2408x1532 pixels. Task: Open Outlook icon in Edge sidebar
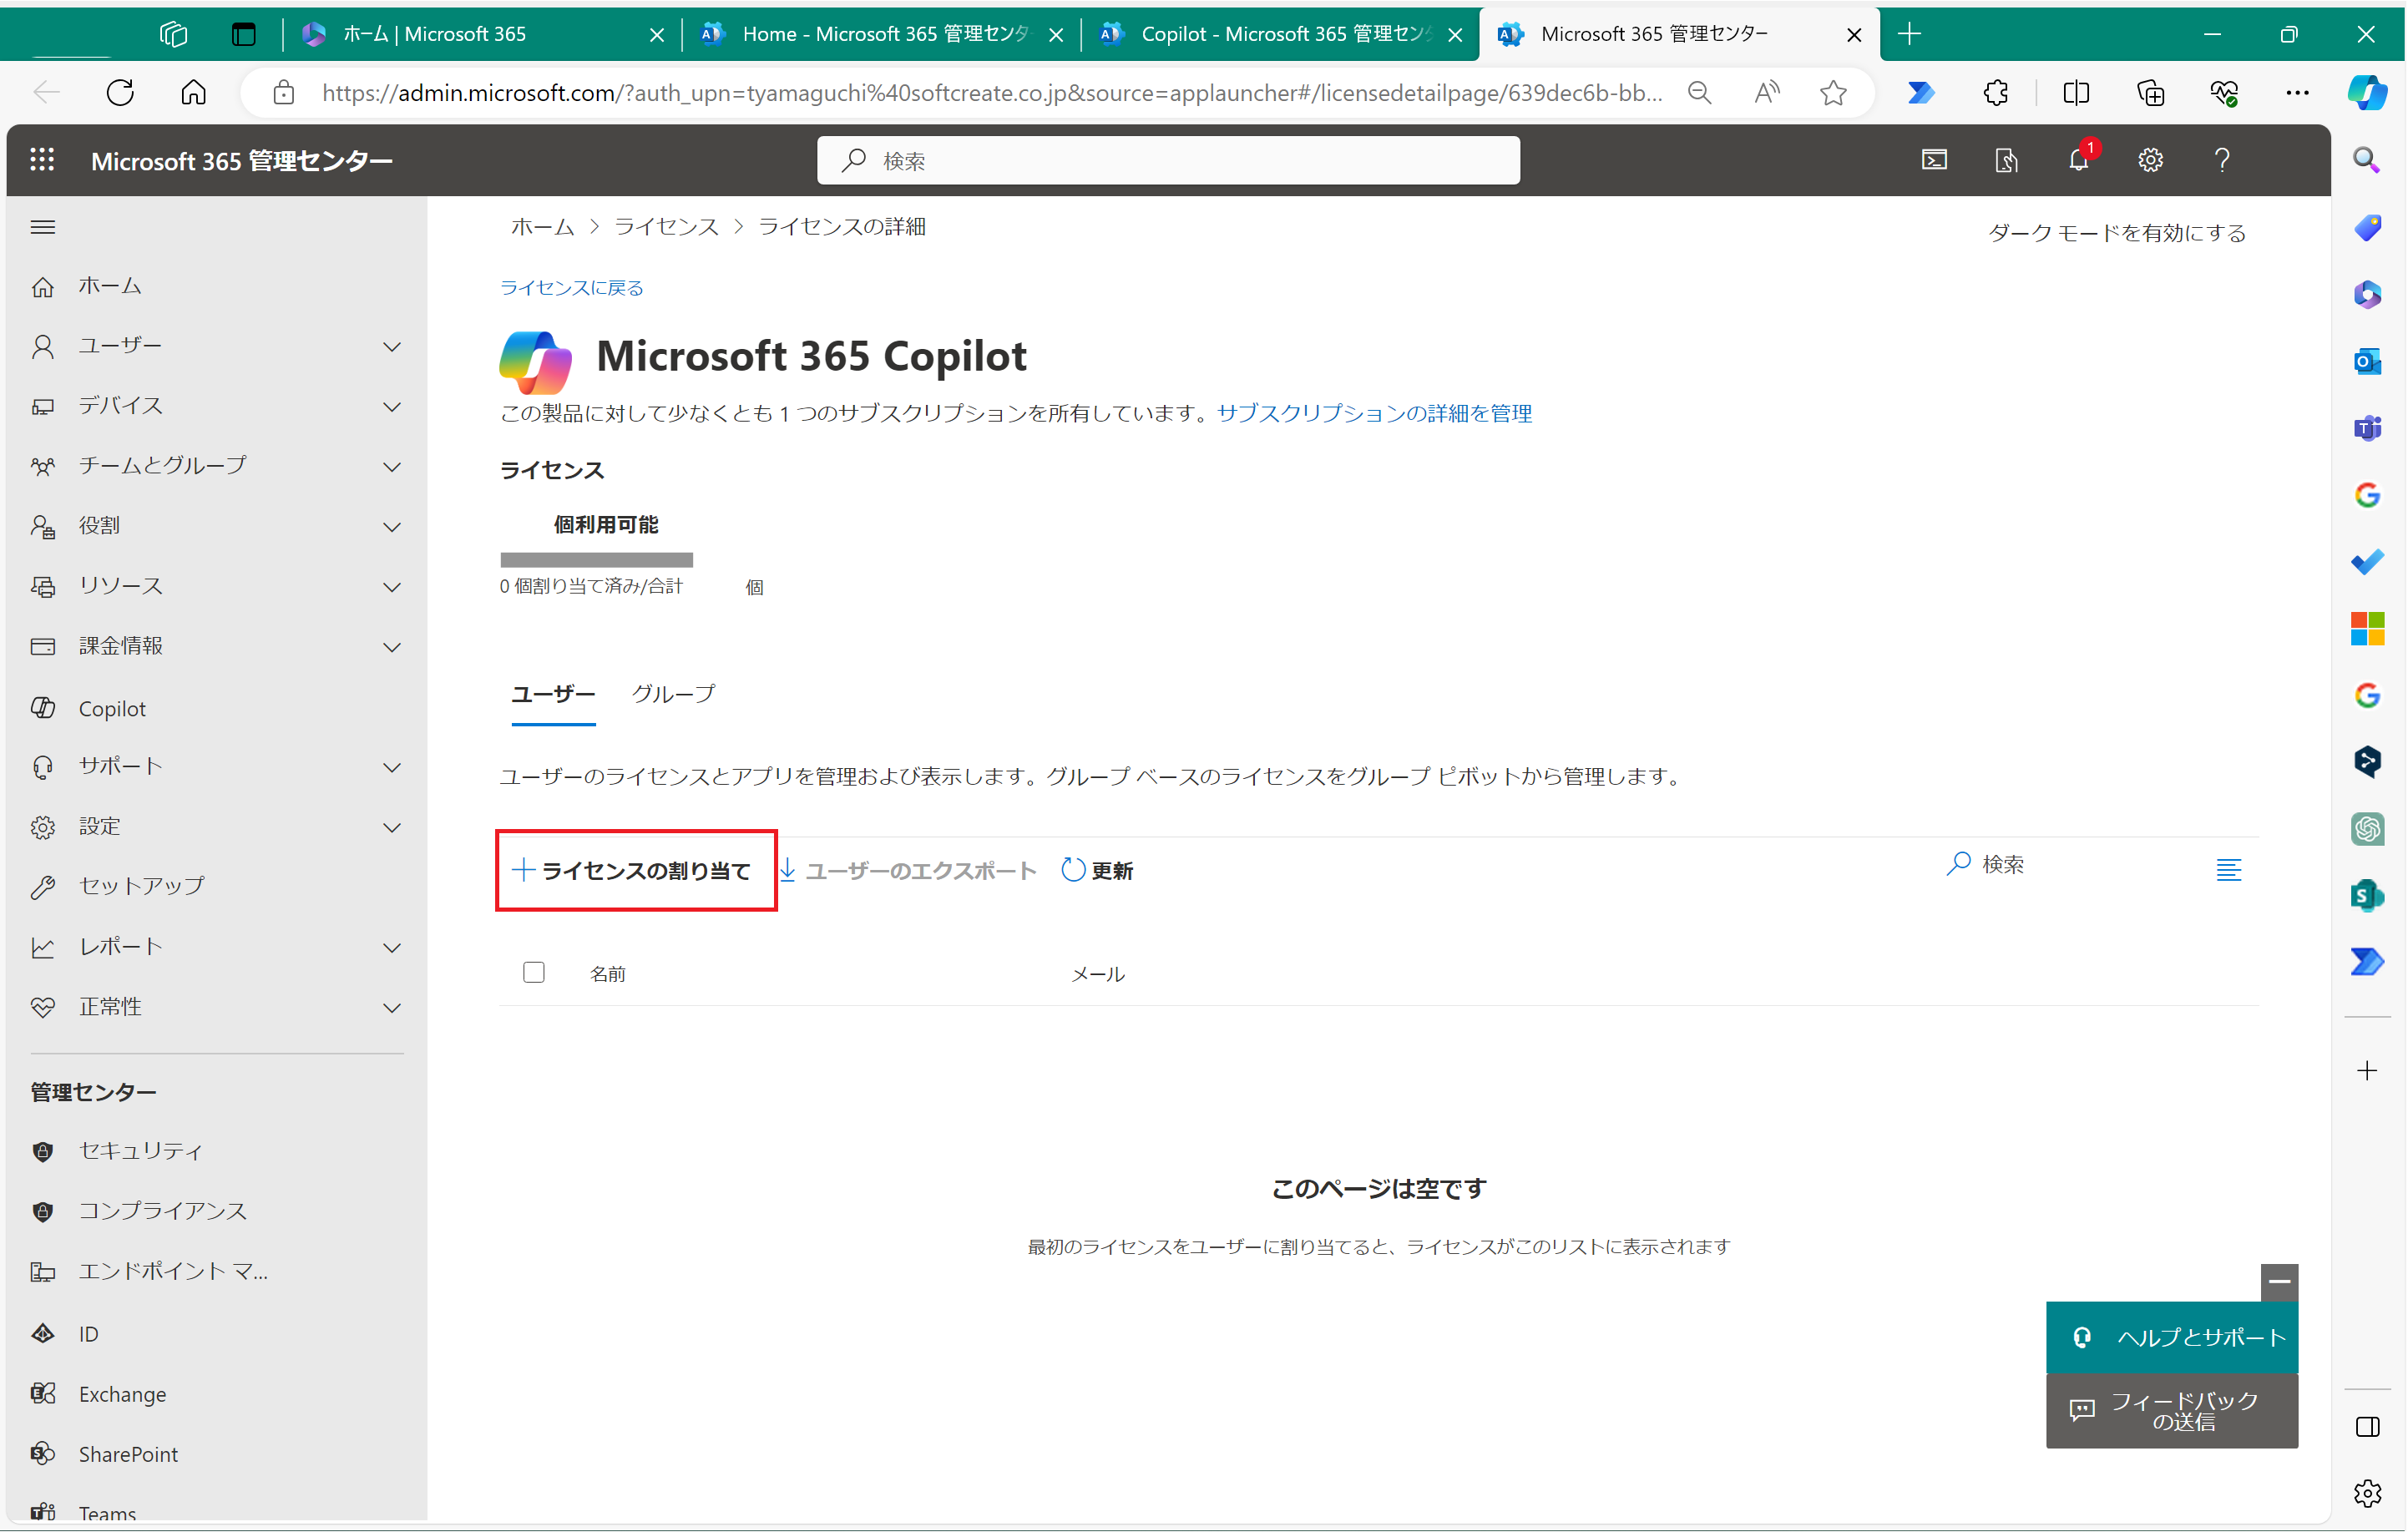[x=2367, y=361]
